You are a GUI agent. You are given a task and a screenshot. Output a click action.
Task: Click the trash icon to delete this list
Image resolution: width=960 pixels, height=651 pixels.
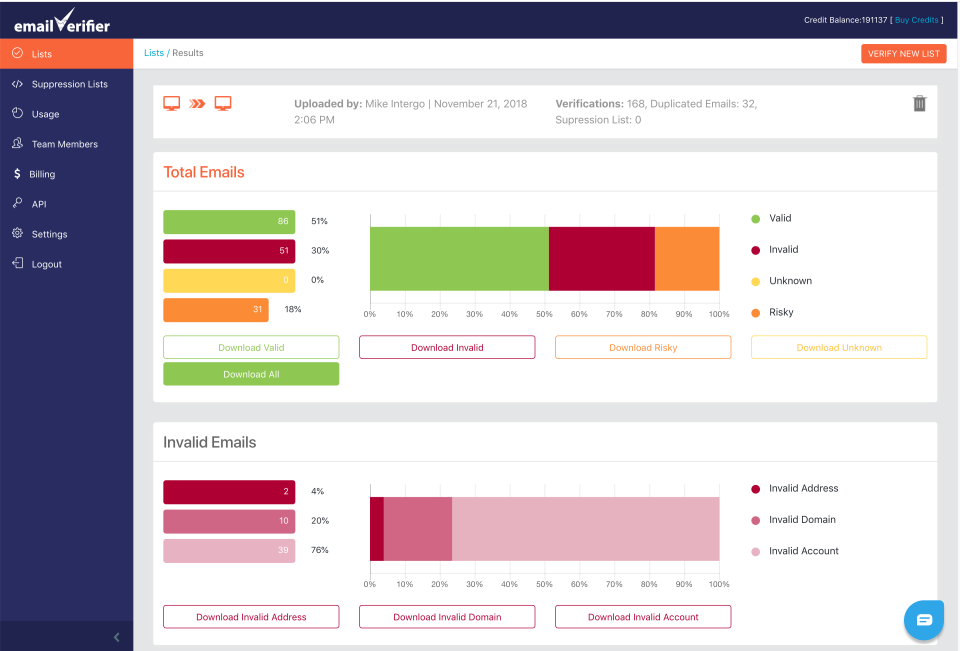[919, 103]
